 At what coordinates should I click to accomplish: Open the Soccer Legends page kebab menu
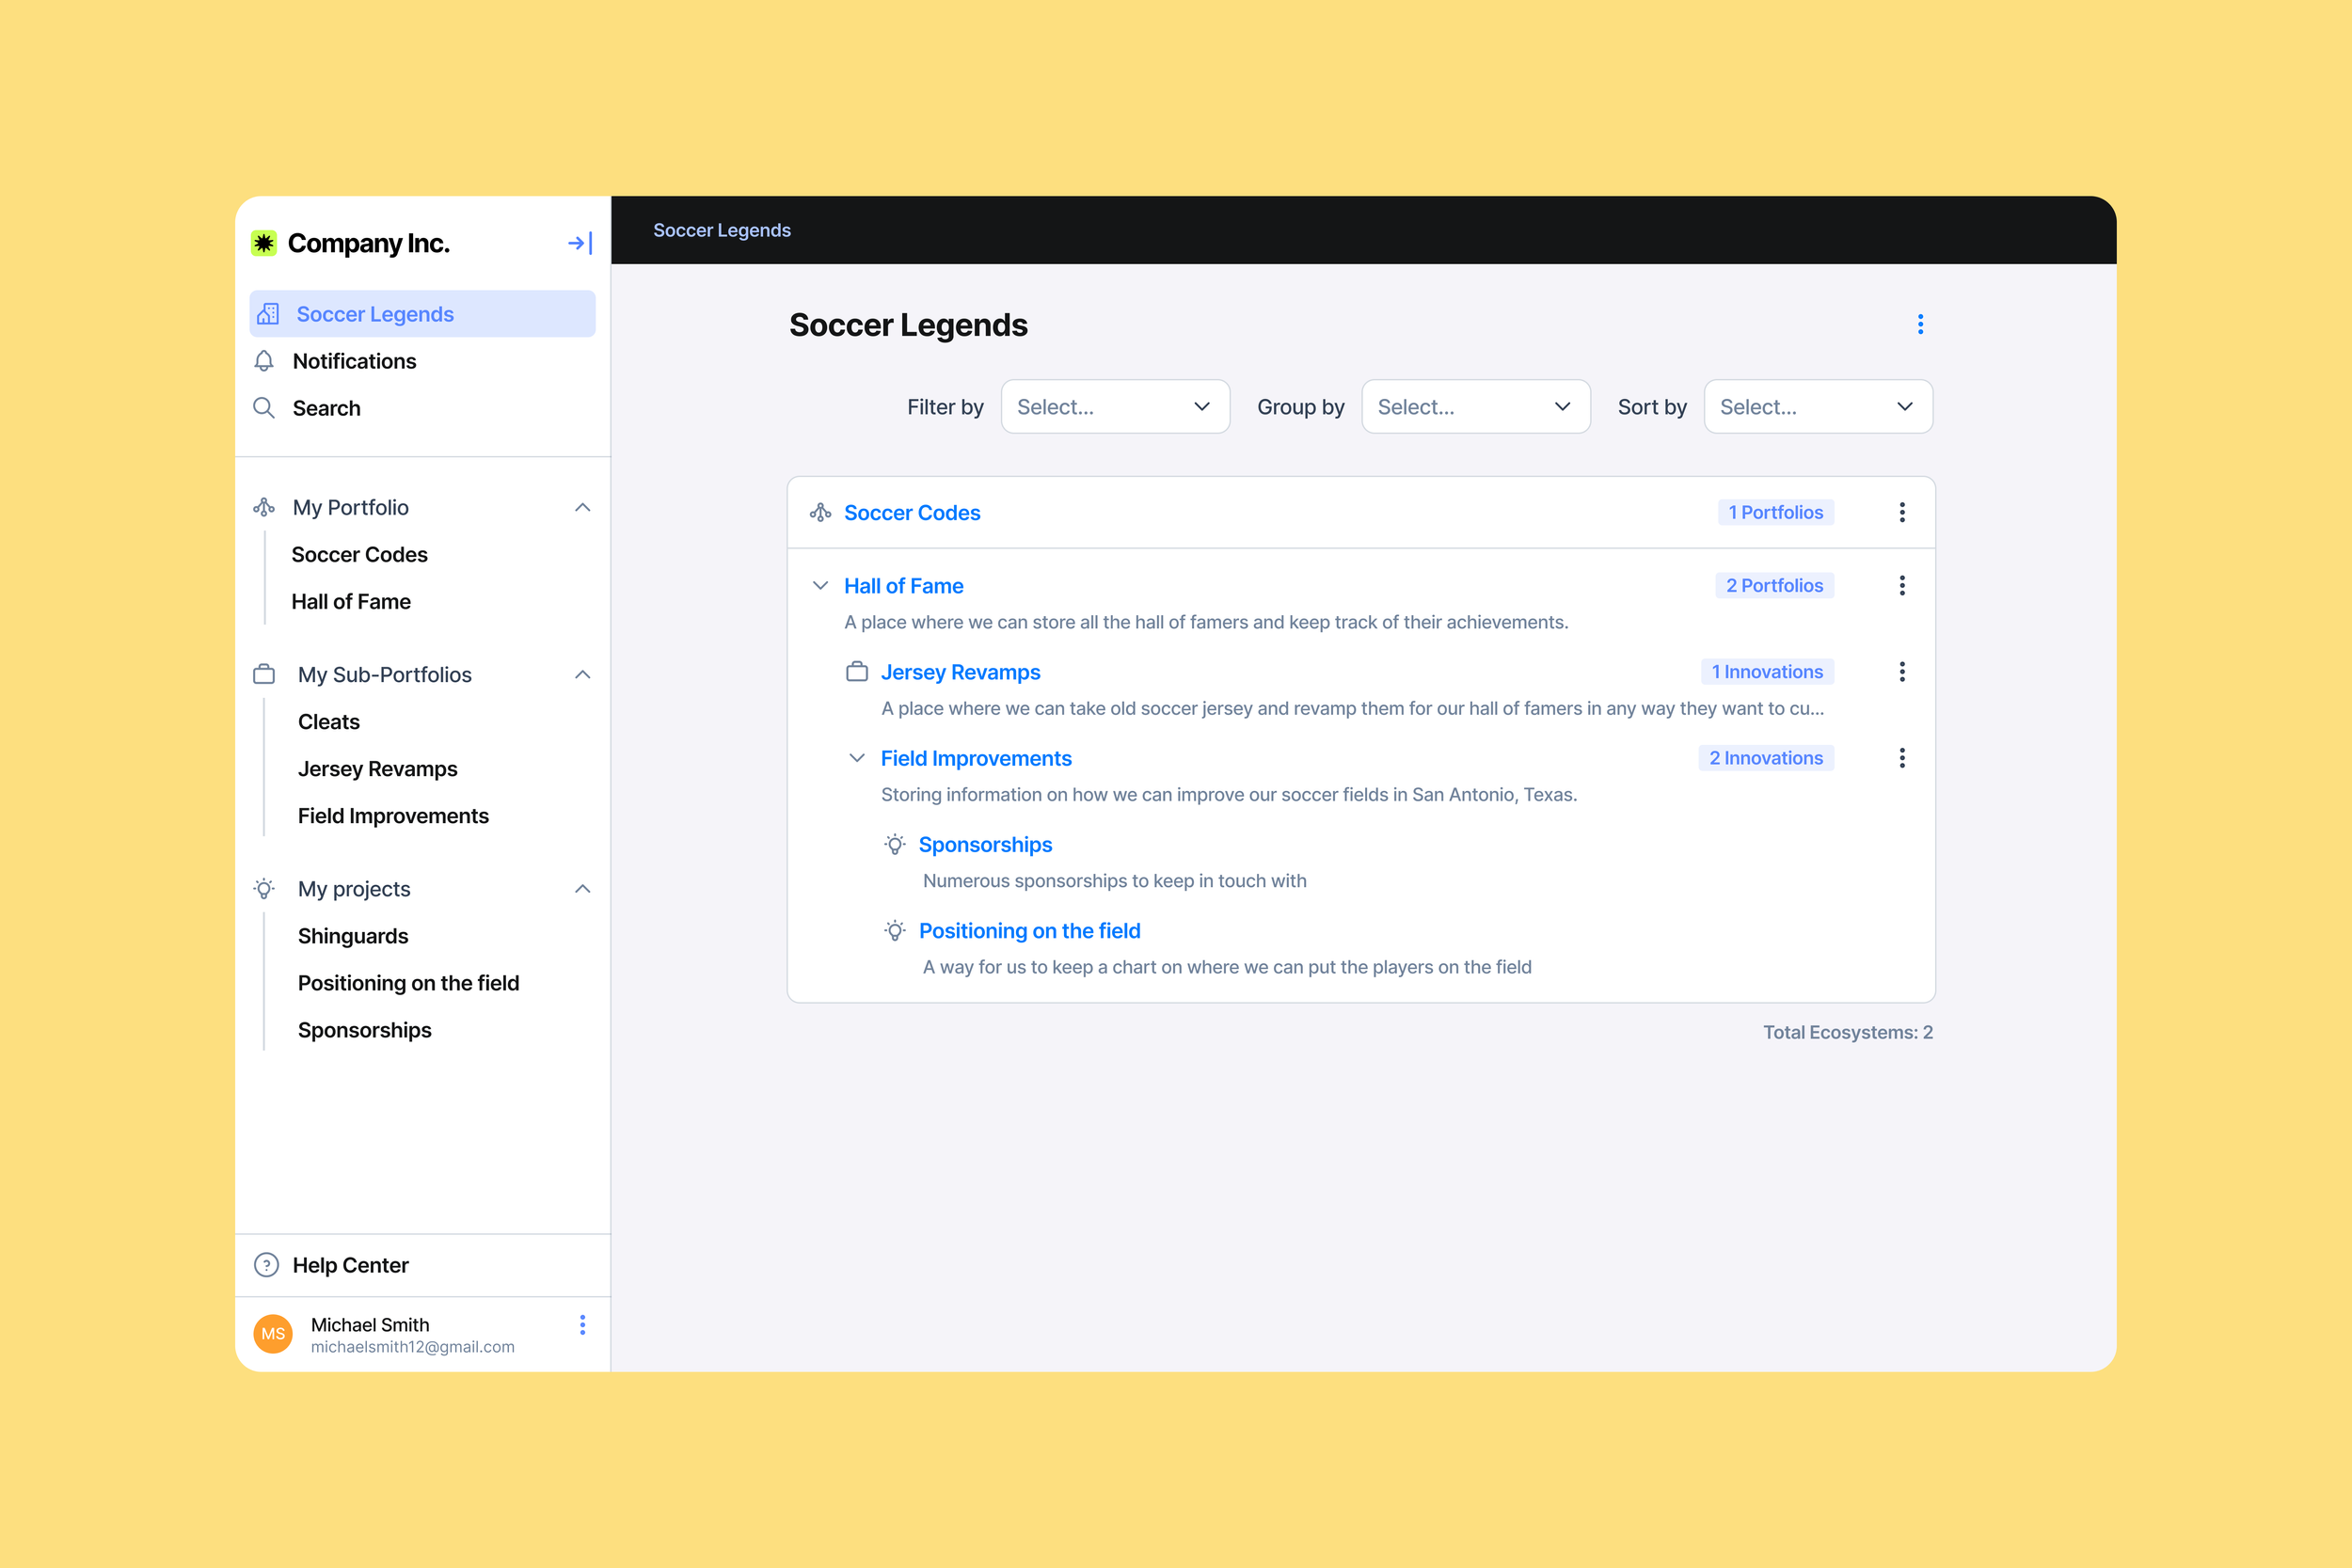tap(1920, 324)
